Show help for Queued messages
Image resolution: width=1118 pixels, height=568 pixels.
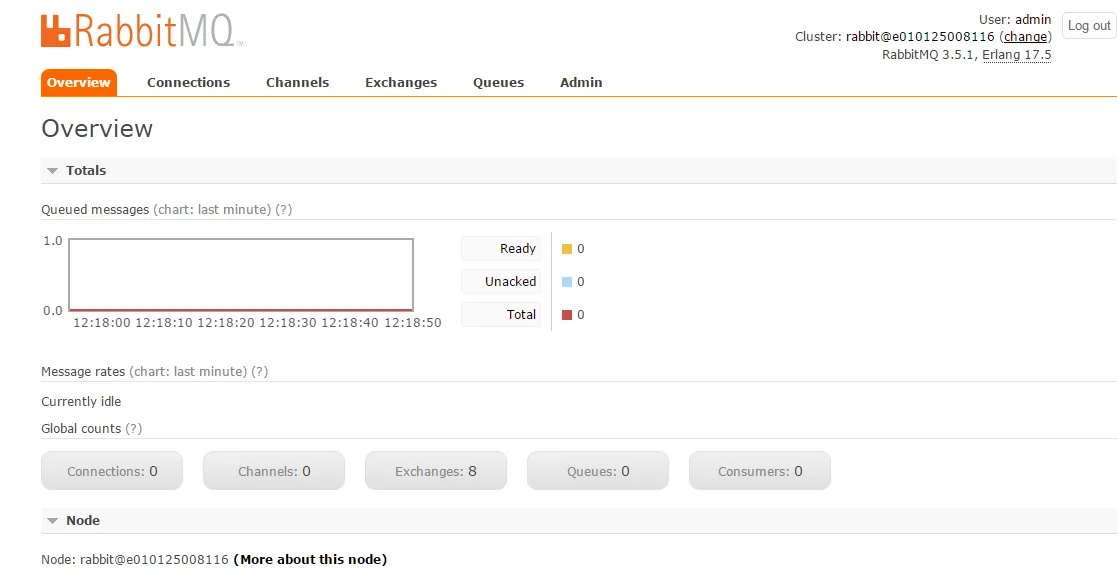[284, 210]
